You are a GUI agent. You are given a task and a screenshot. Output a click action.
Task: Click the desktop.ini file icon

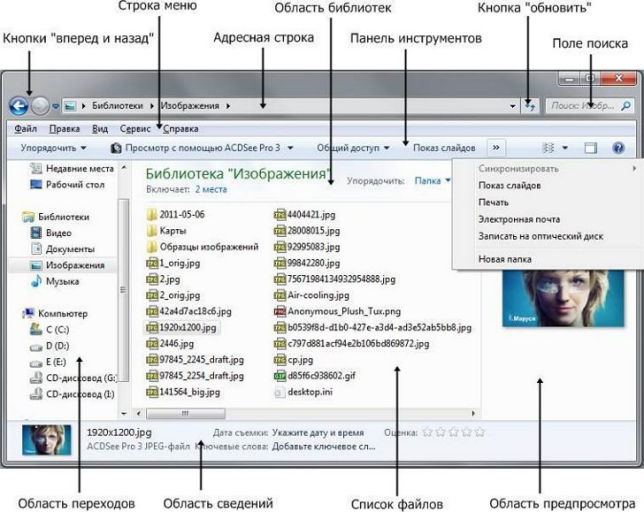280,392
